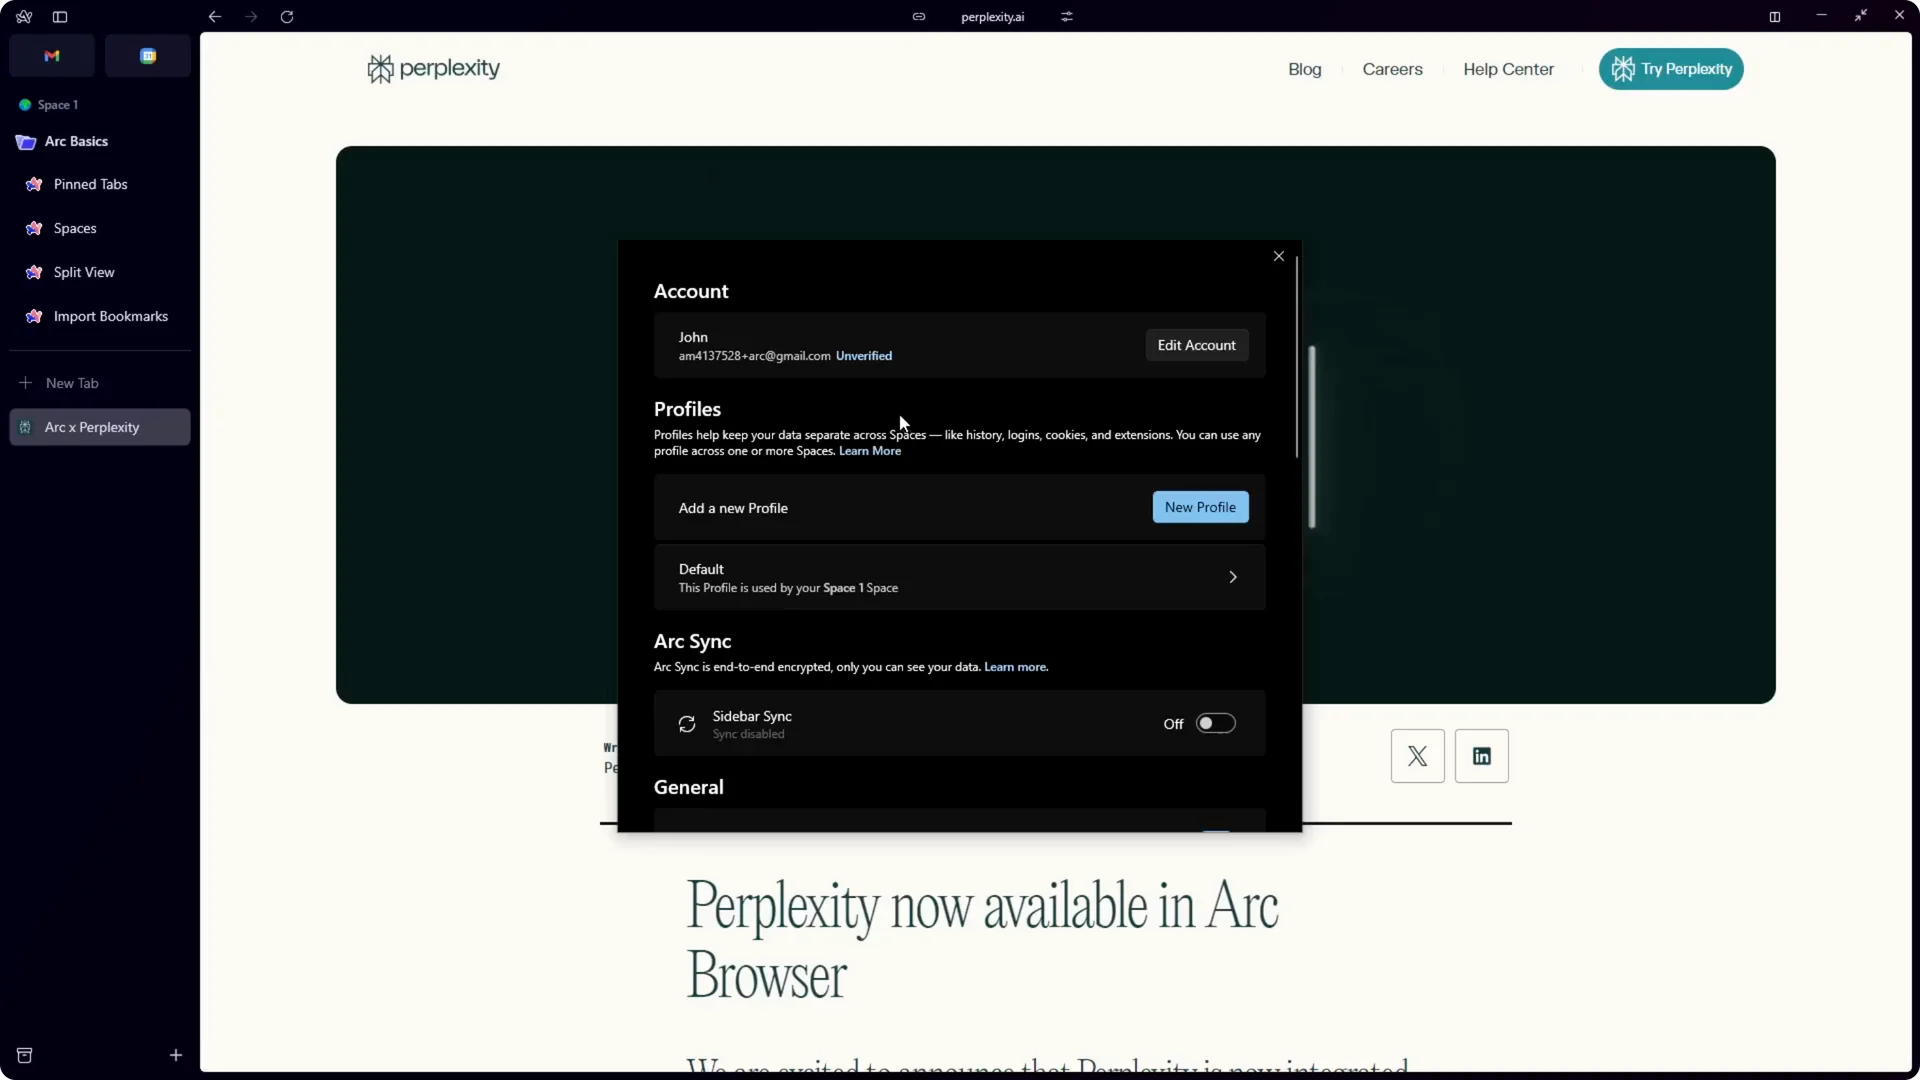Open the Careers menu item
Viewport: 1920px width, 1080px height.
(x=1392, y=69)
